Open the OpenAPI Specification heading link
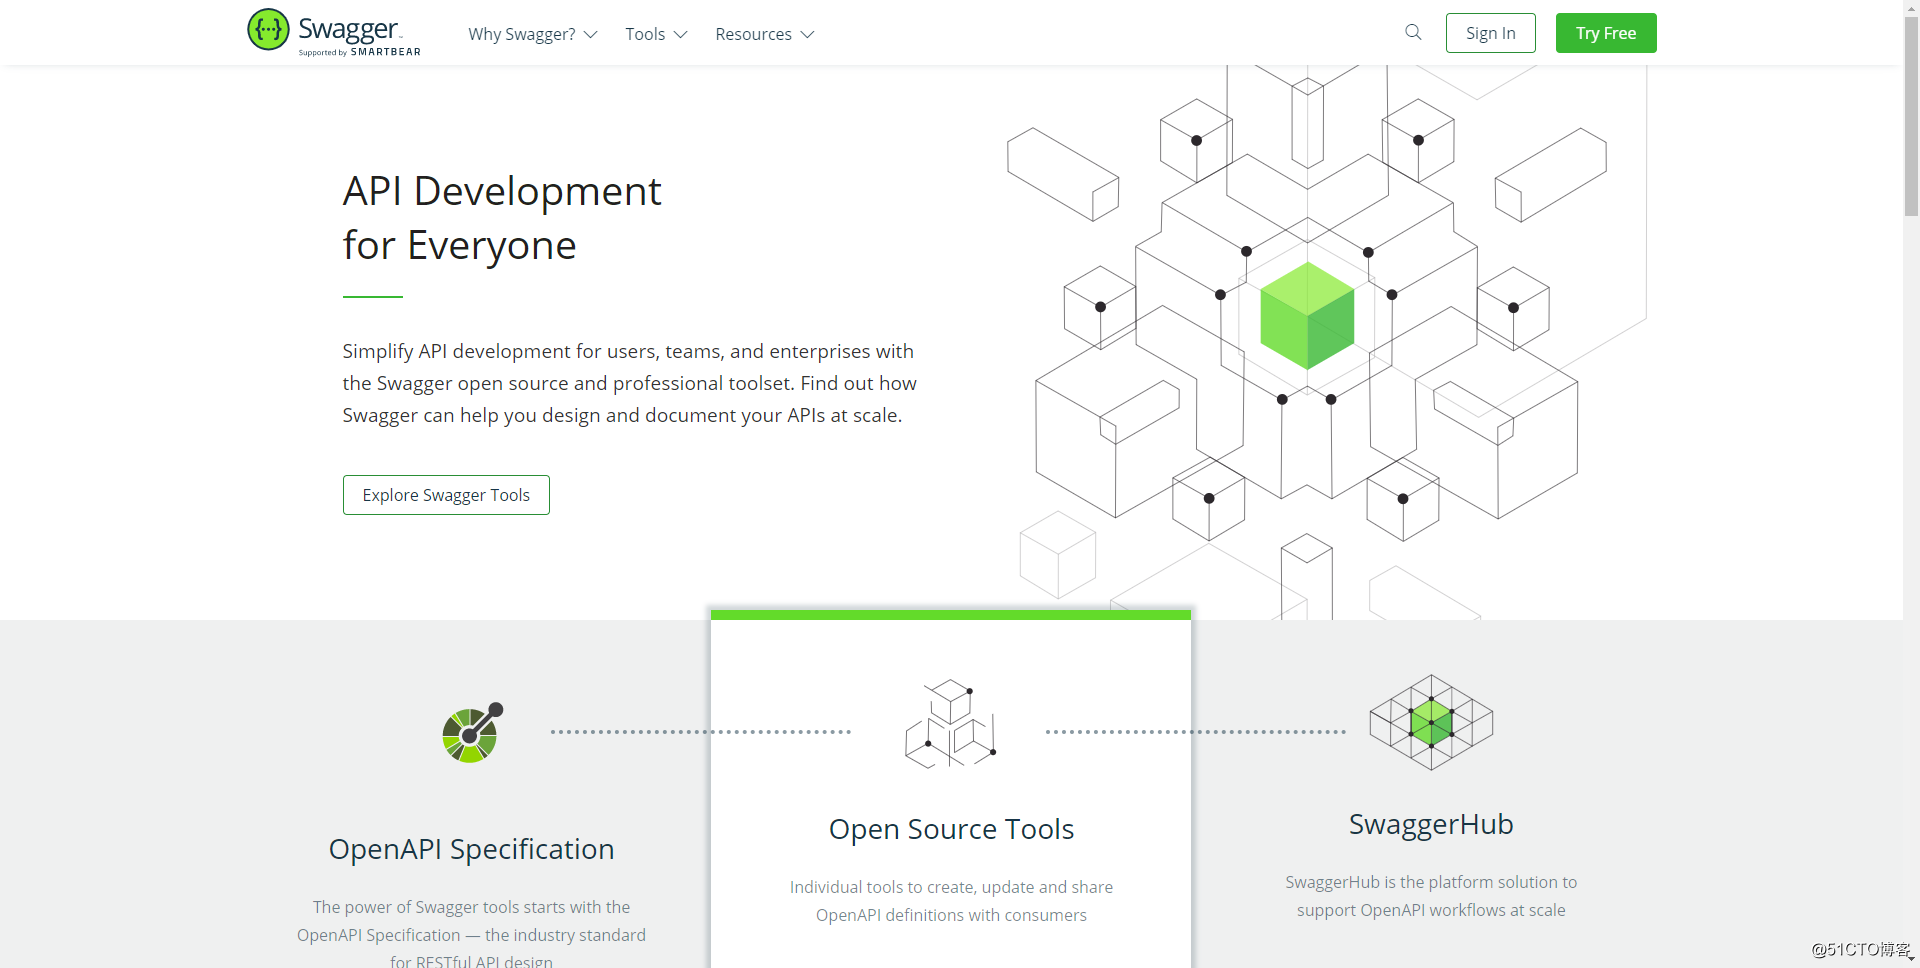The width and height of the screenshot is (1920, 968). pyautogui.click(x=471, y=849)
